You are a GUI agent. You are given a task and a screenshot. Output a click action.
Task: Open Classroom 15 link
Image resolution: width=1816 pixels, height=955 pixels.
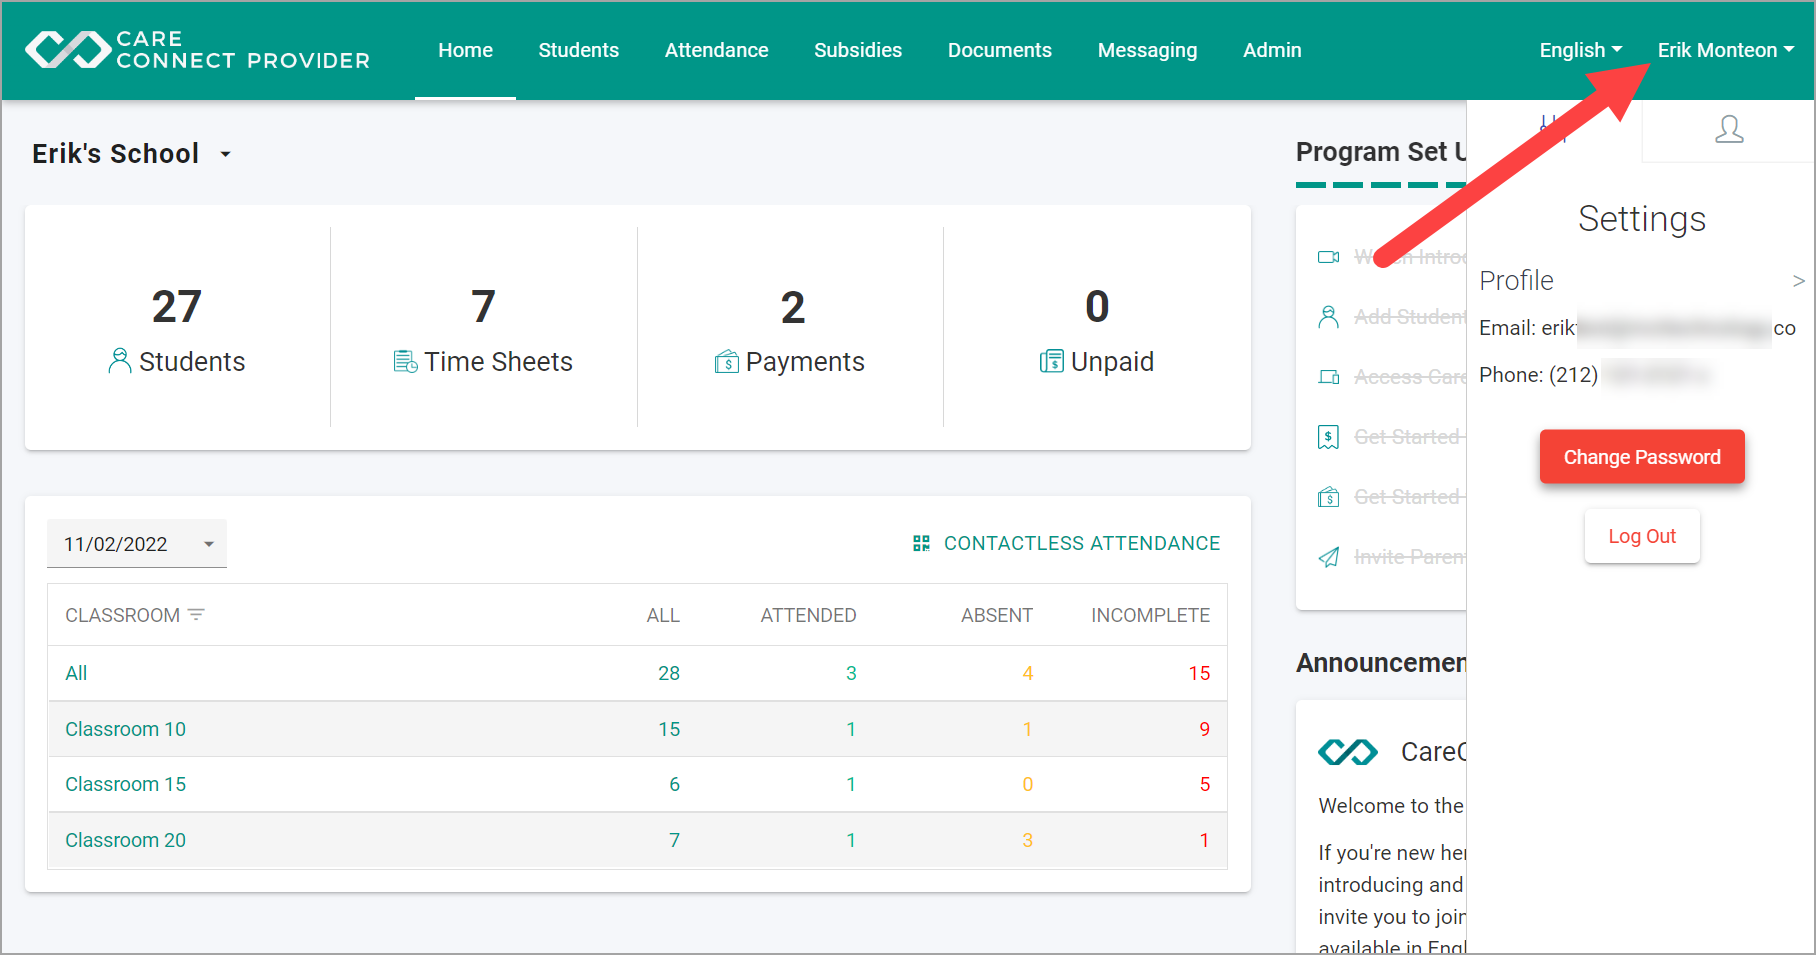pos(125,784)
